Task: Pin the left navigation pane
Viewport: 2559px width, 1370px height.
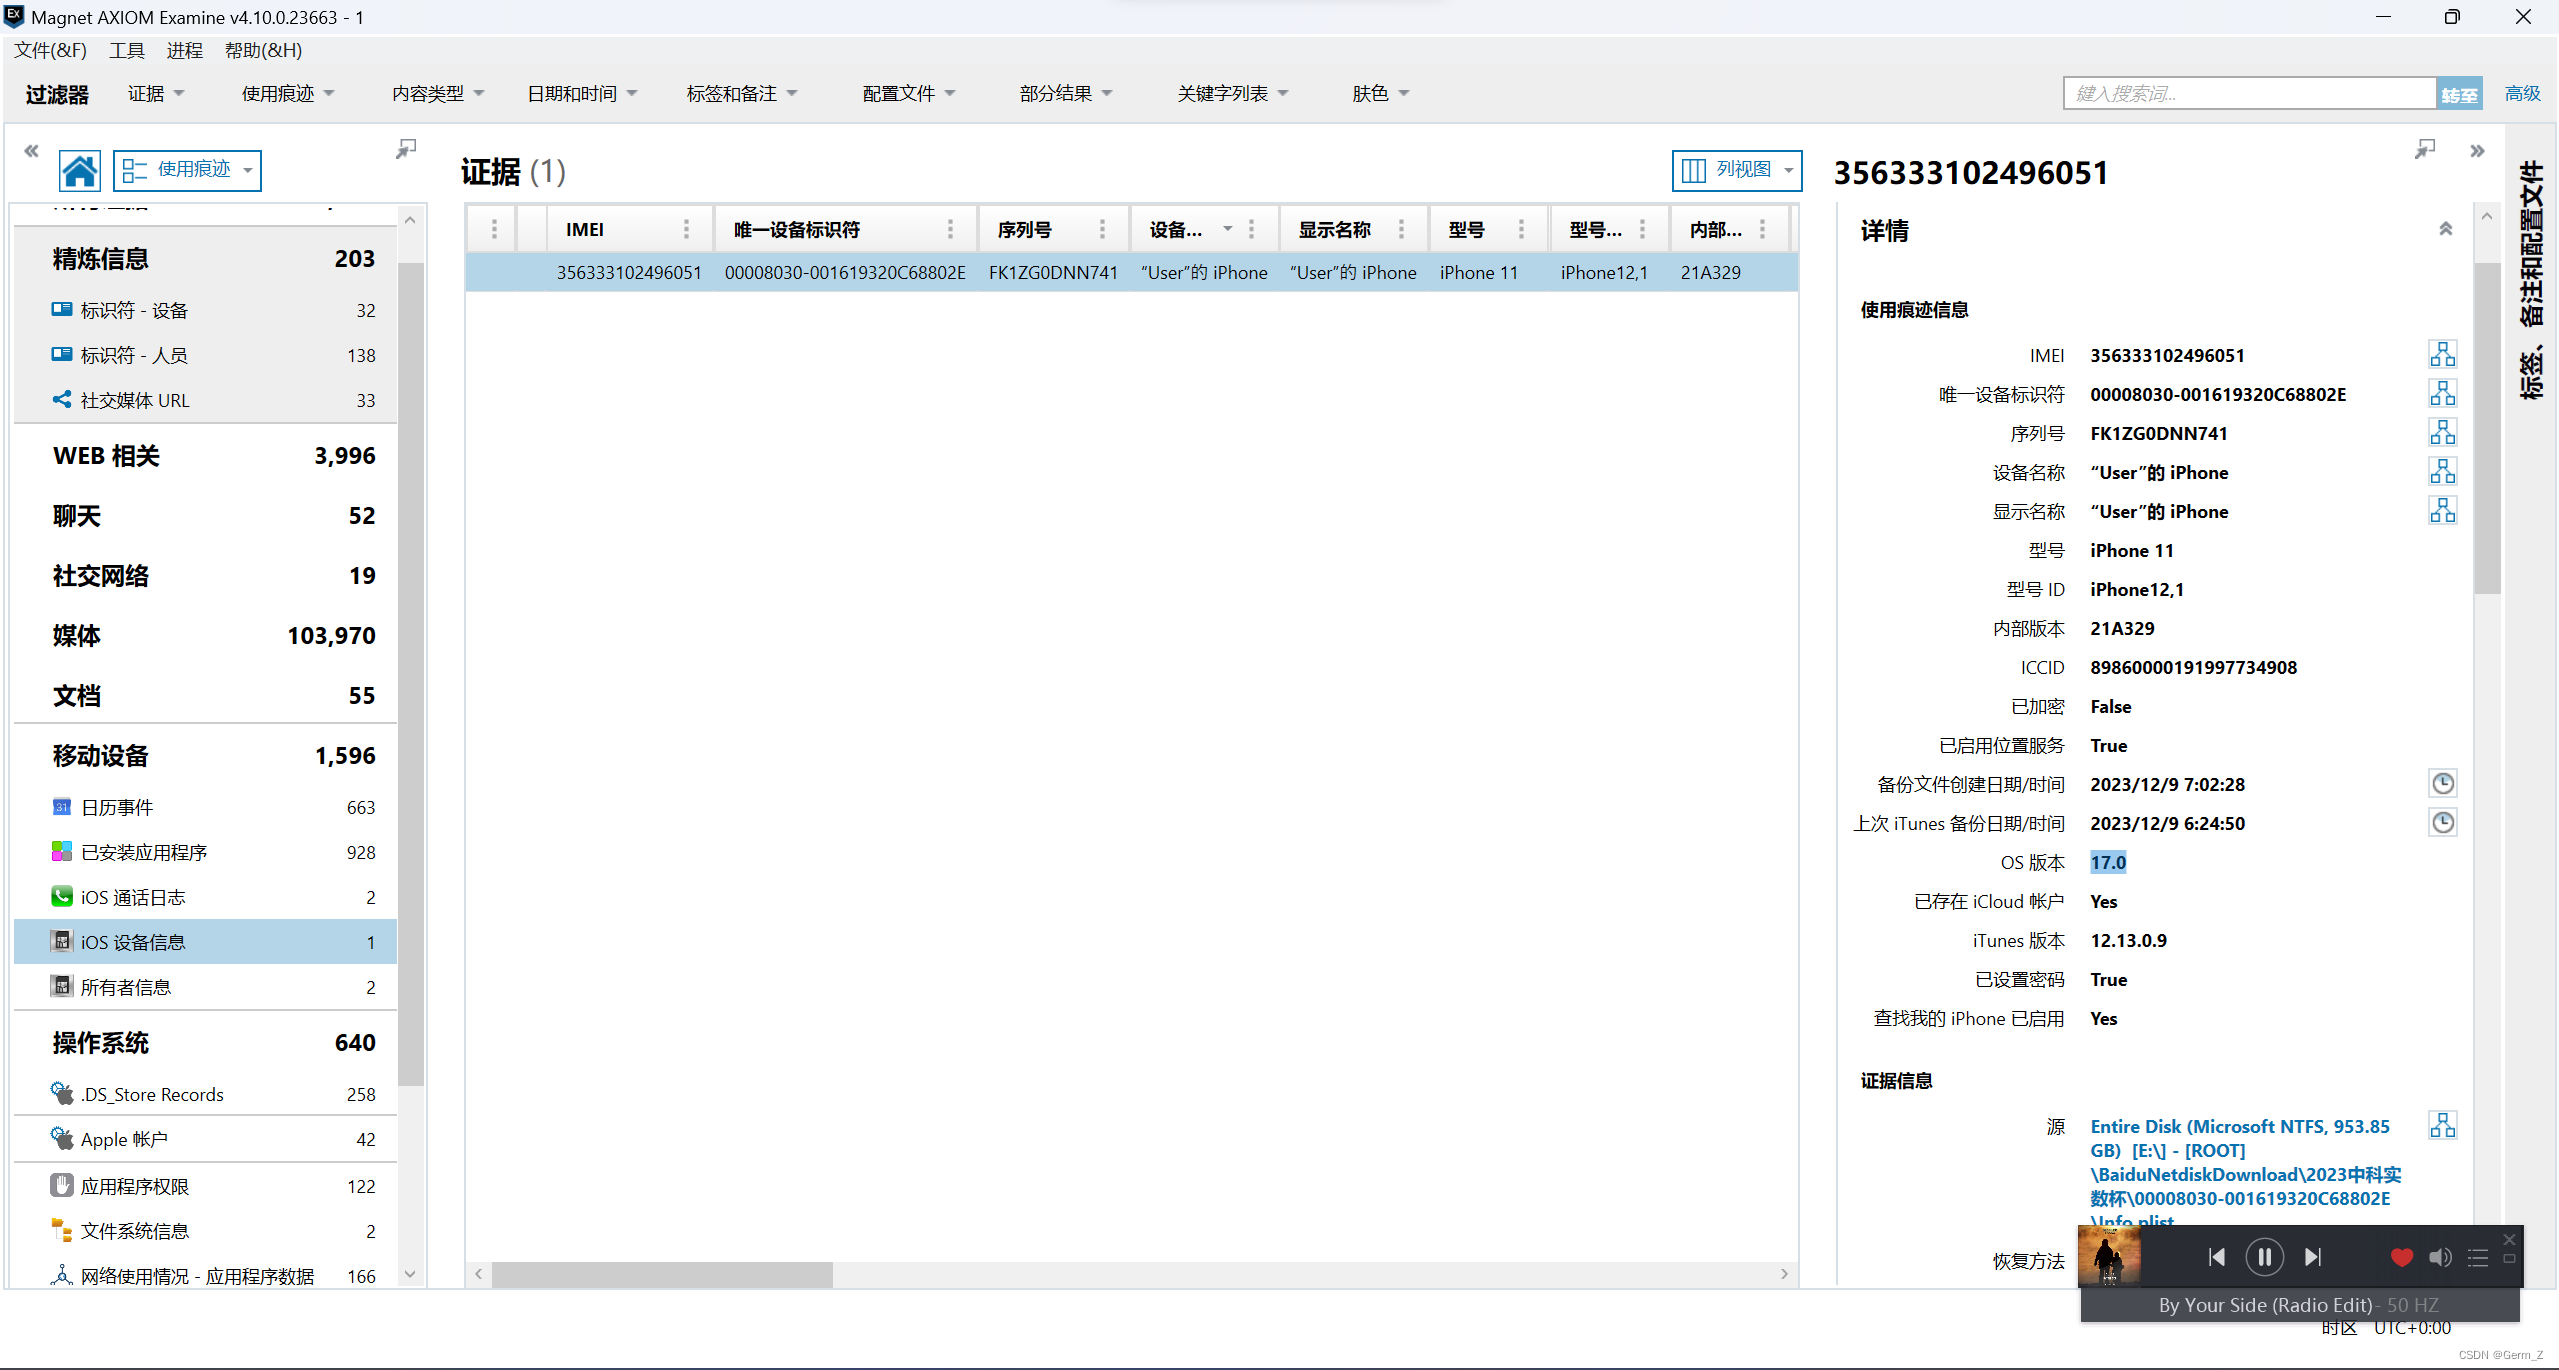Action: coord(405,149)
